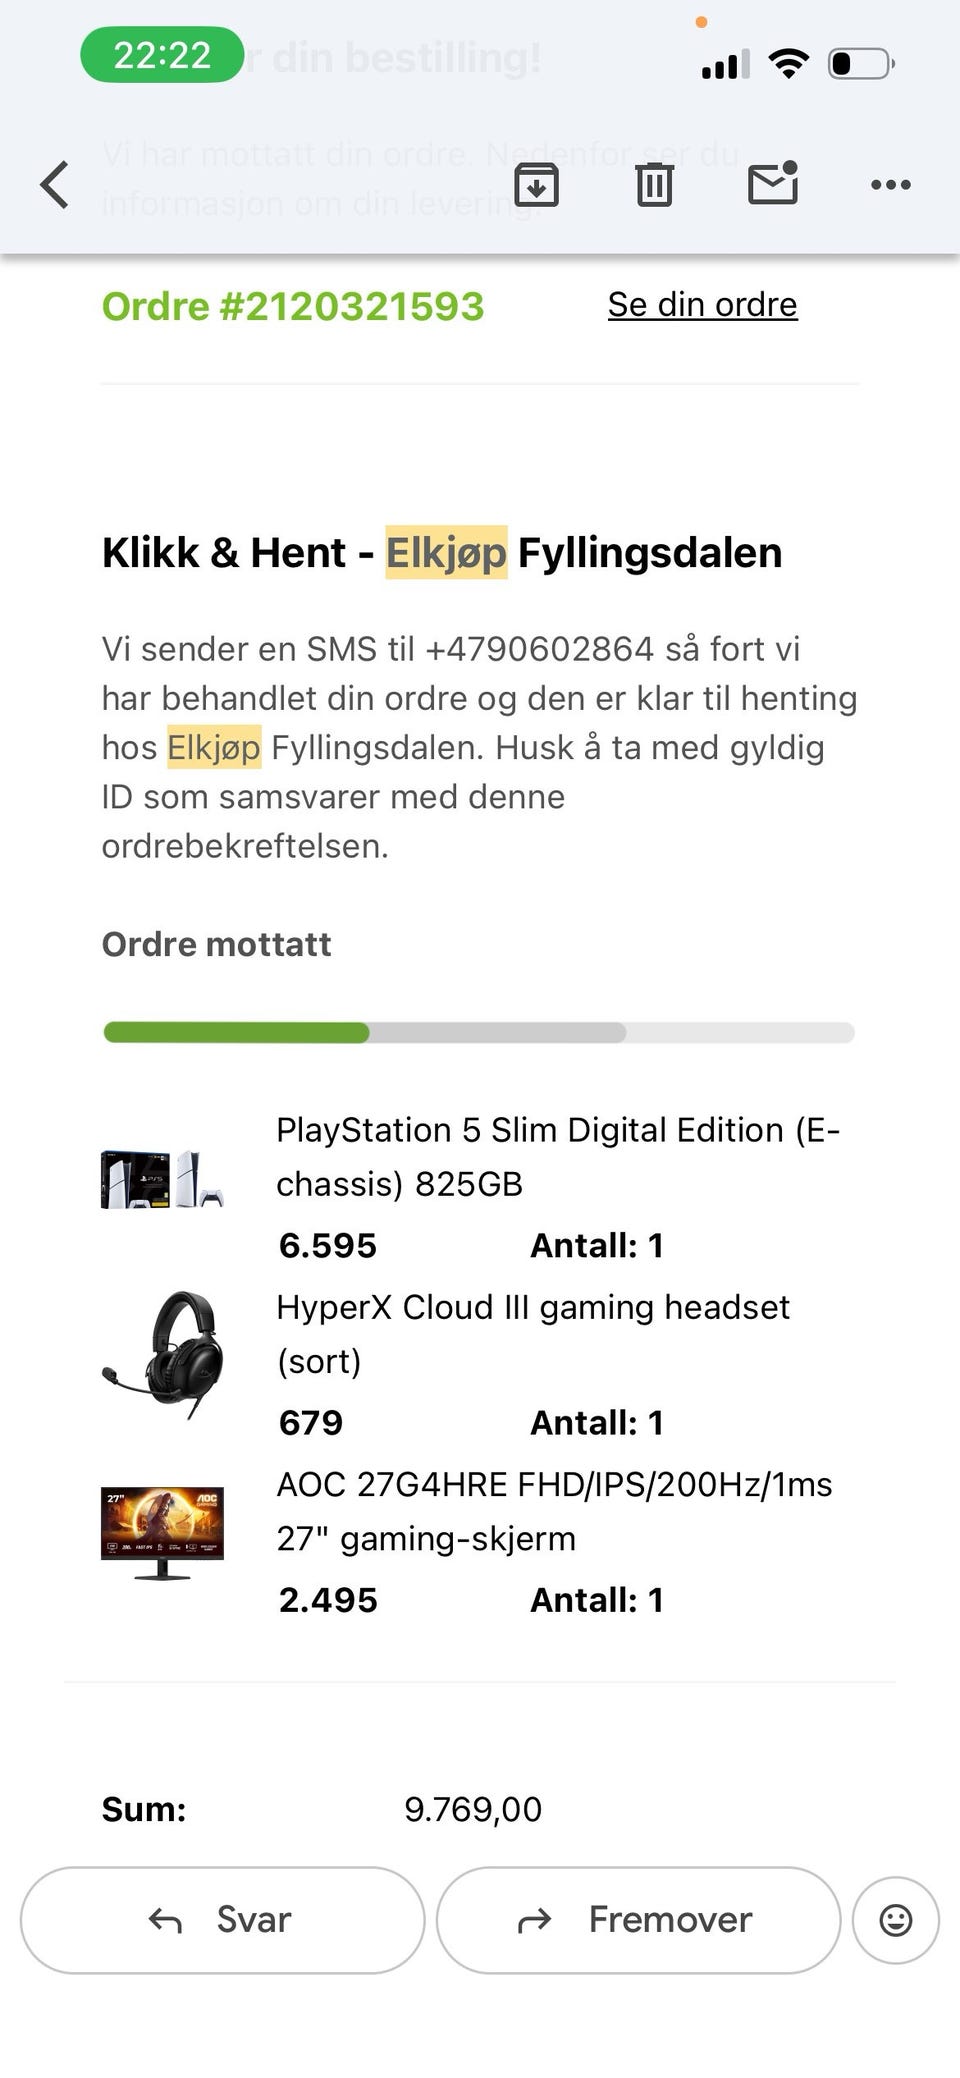Tap the back arrow to leave email
Screen dimensions: 960x2078
coord(55,185)
